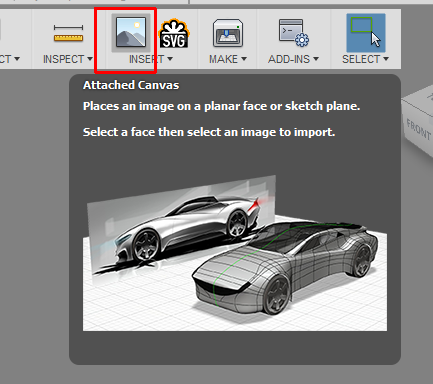This screenshot has height=384, width=433.
Task: Click the tooltip's blank area below the illustration
Action: point(235,347)
